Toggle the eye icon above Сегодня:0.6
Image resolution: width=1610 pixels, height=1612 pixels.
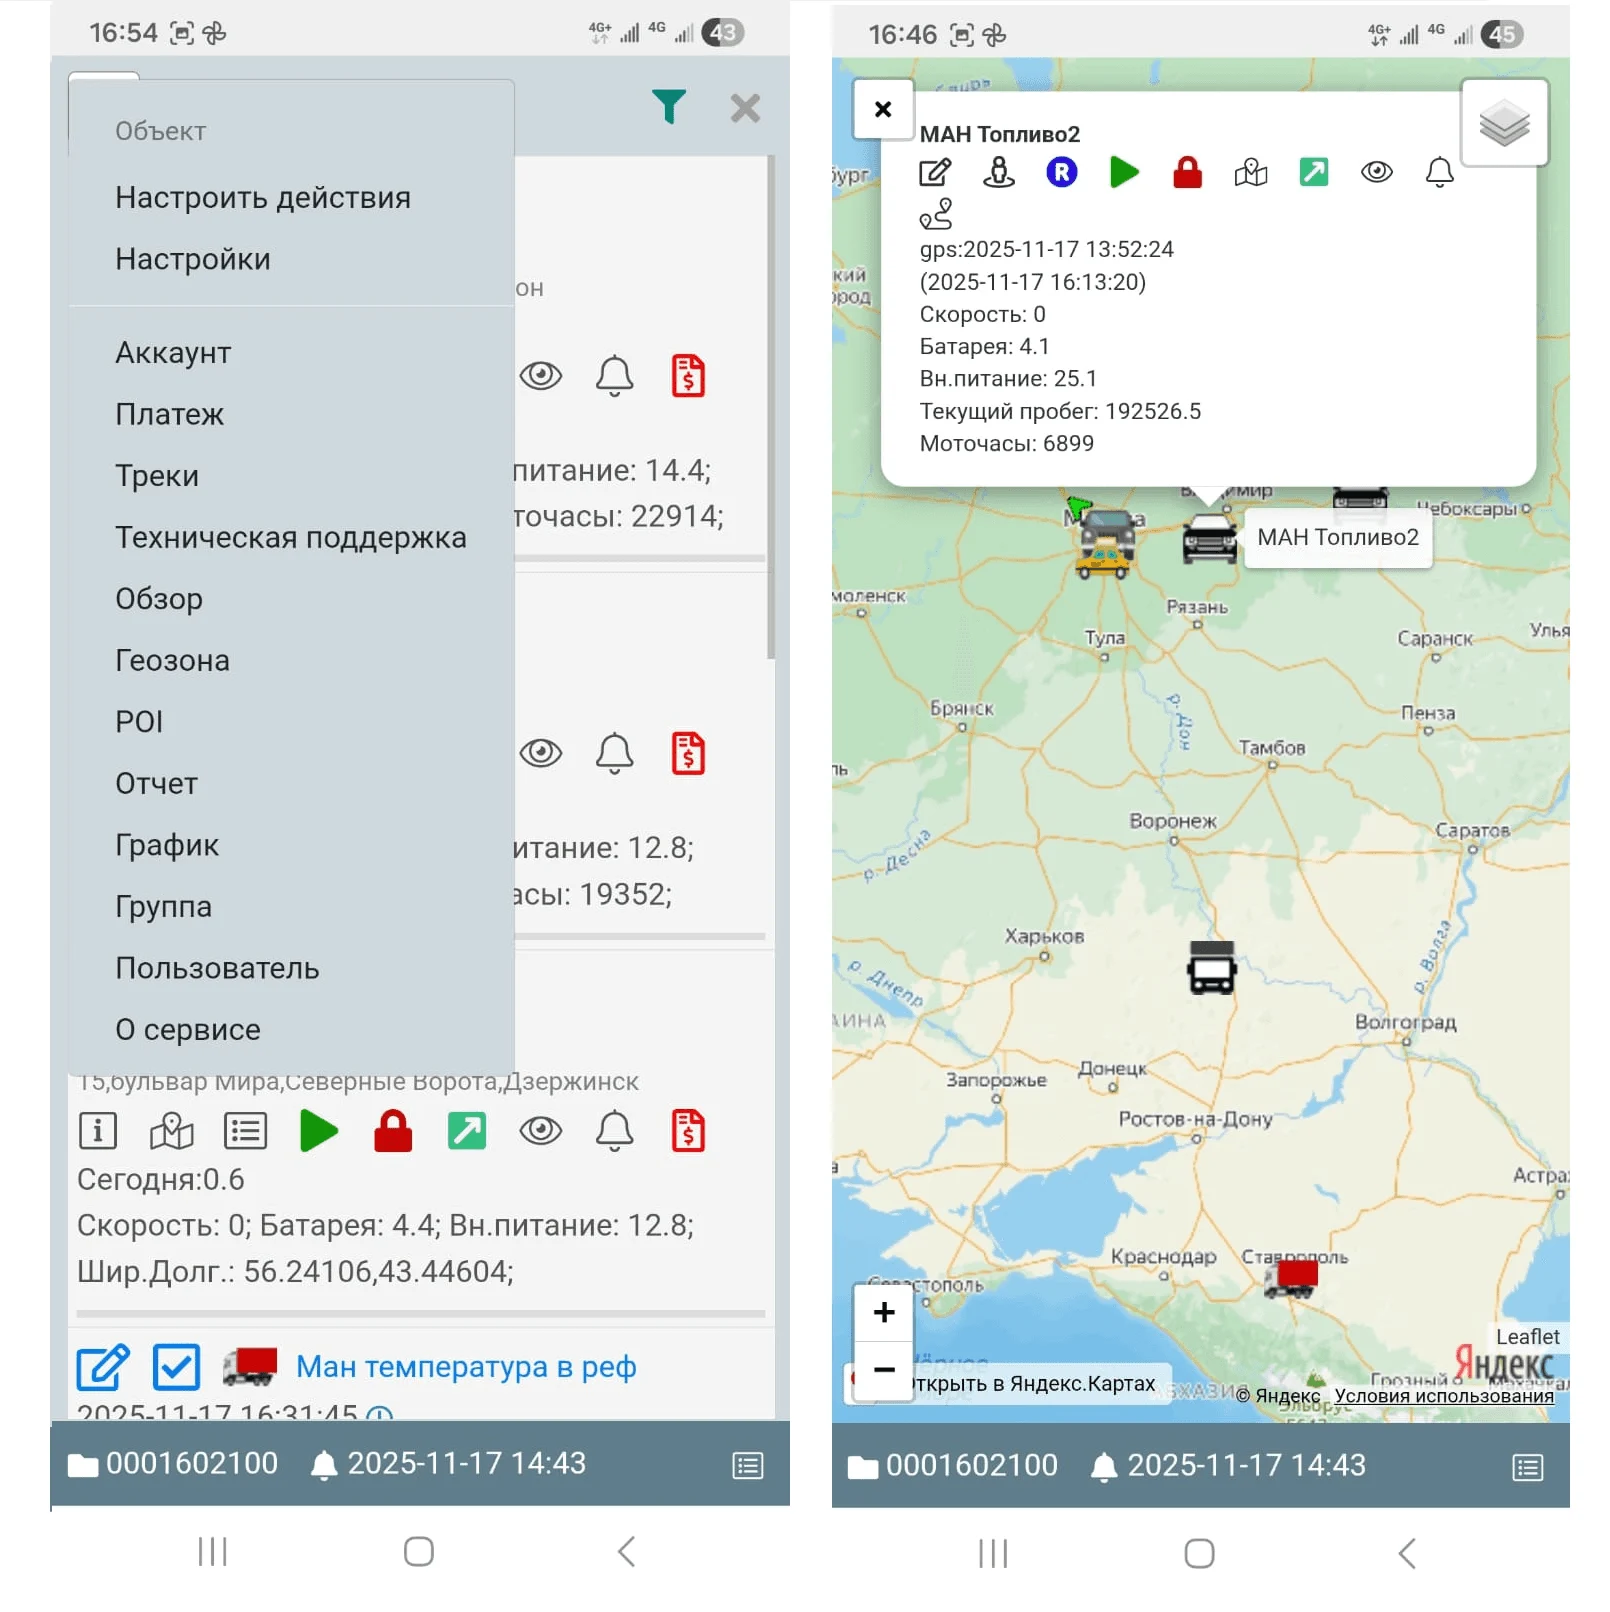(541, 1131)
